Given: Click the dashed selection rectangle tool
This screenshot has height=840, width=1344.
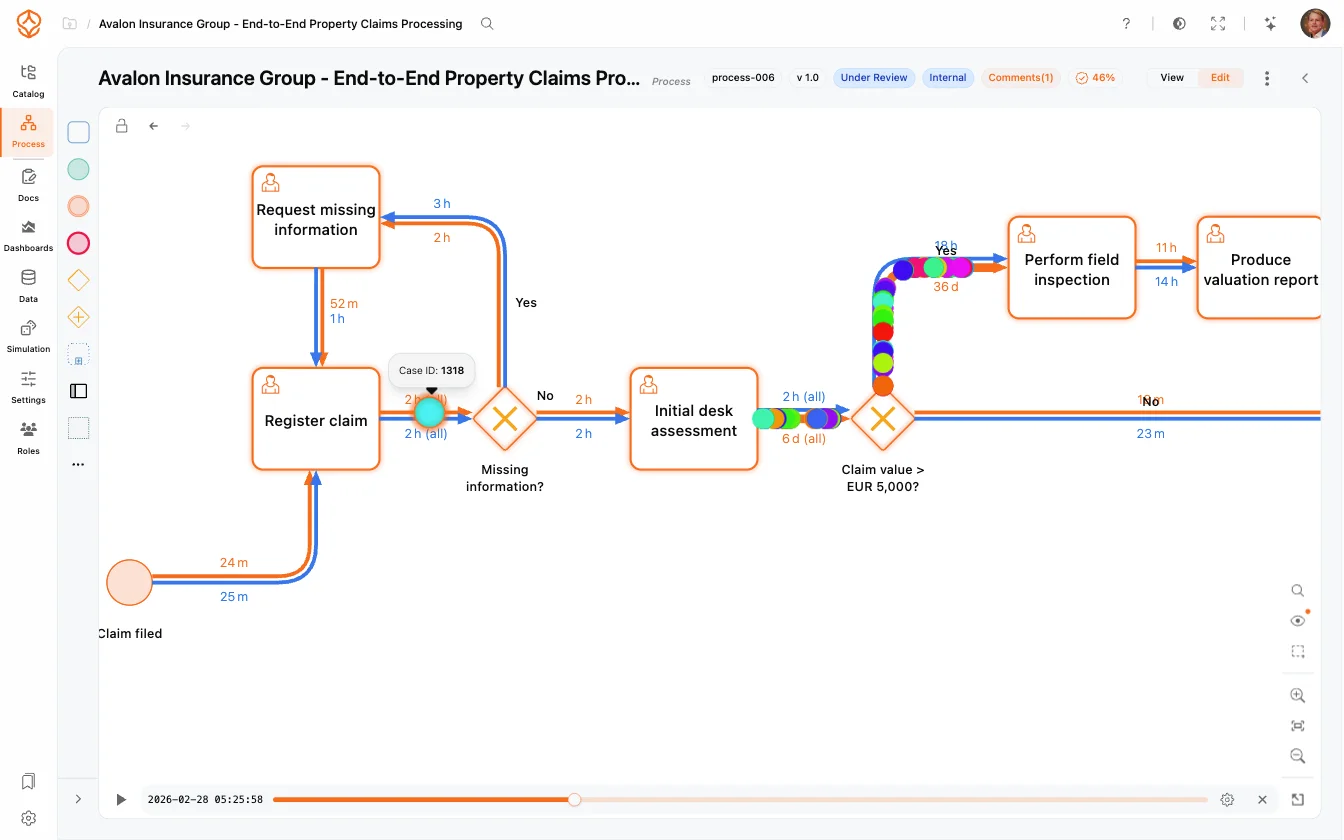Looking at the screenshot, I should (1298, 651).
